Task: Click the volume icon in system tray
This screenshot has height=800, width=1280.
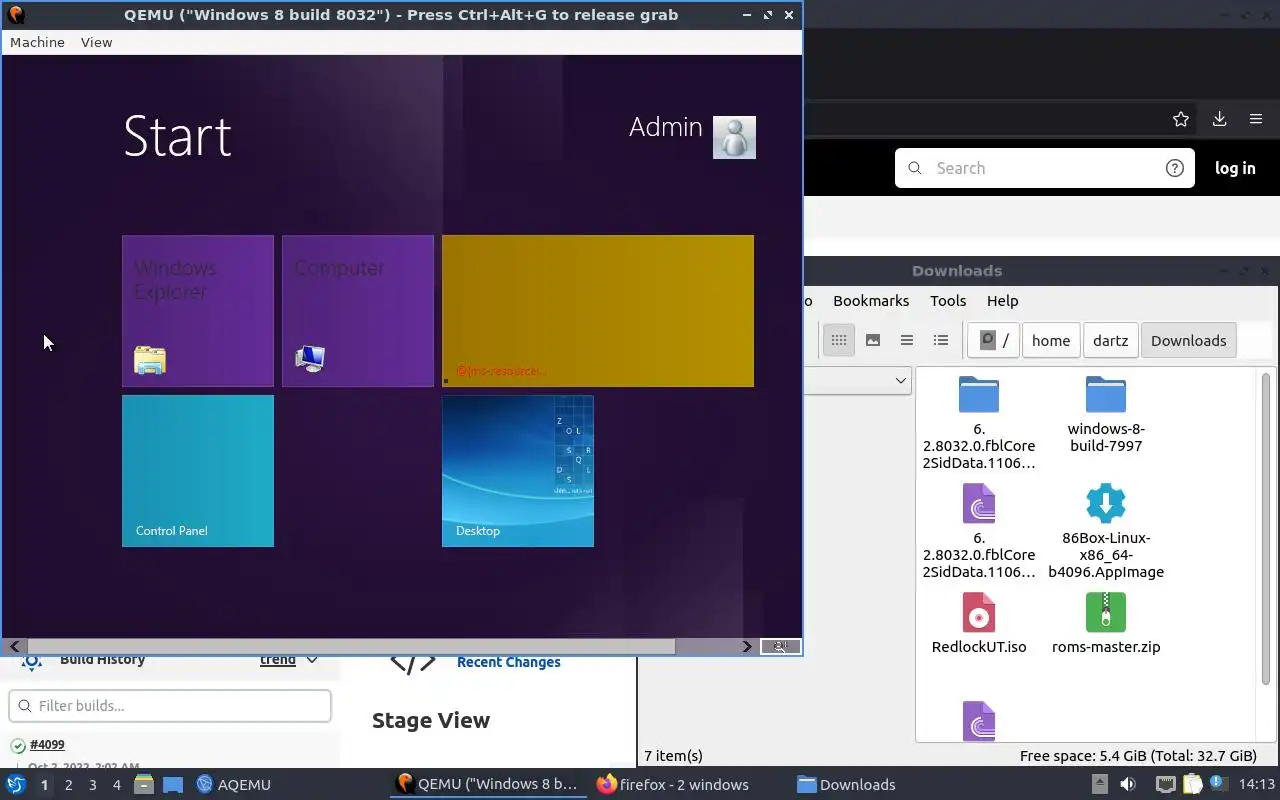Action: tap(1128, 784)
